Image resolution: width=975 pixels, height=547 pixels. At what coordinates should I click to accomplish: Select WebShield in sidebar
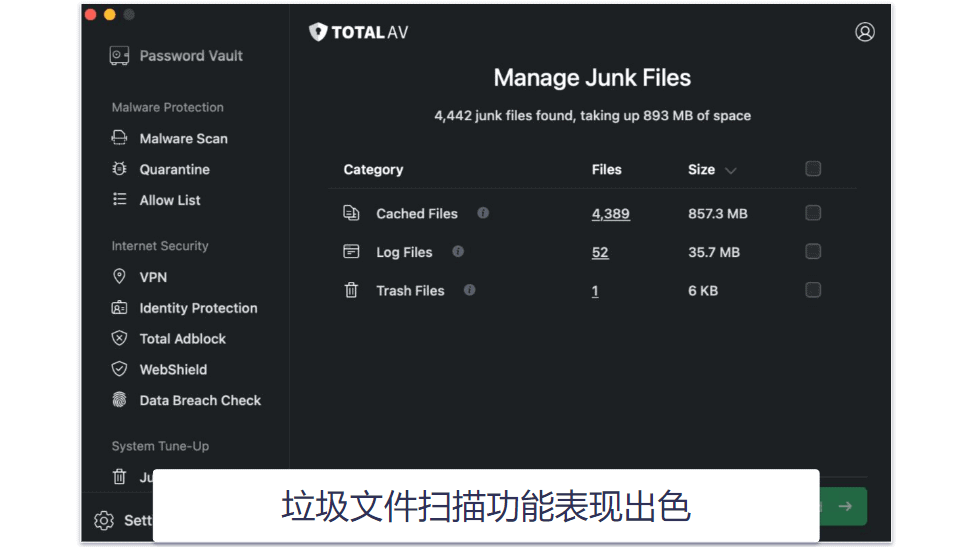(x=173, y=370)
